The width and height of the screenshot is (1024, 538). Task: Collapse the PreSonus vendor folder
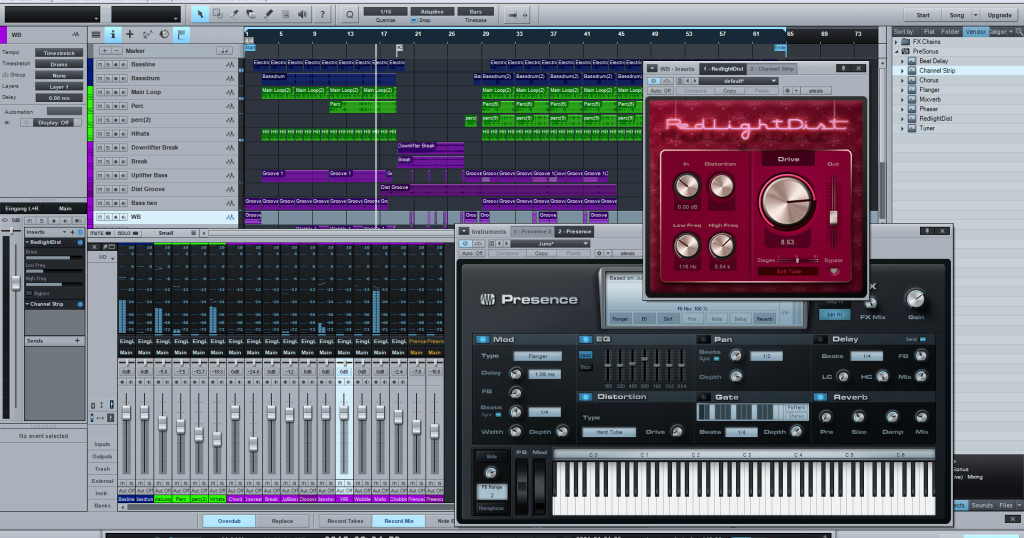pyautogui.click(x=897, y=51)
